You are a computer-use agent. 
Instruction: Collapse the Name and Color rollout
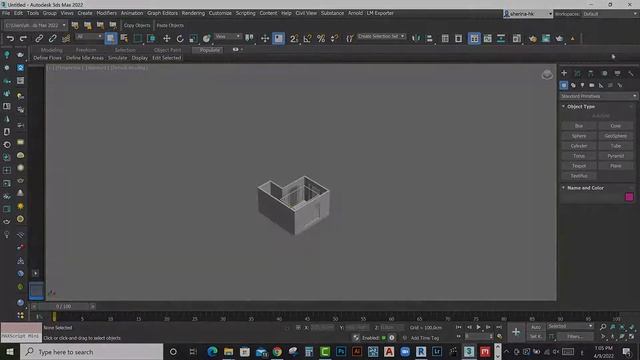coord(584,188)
